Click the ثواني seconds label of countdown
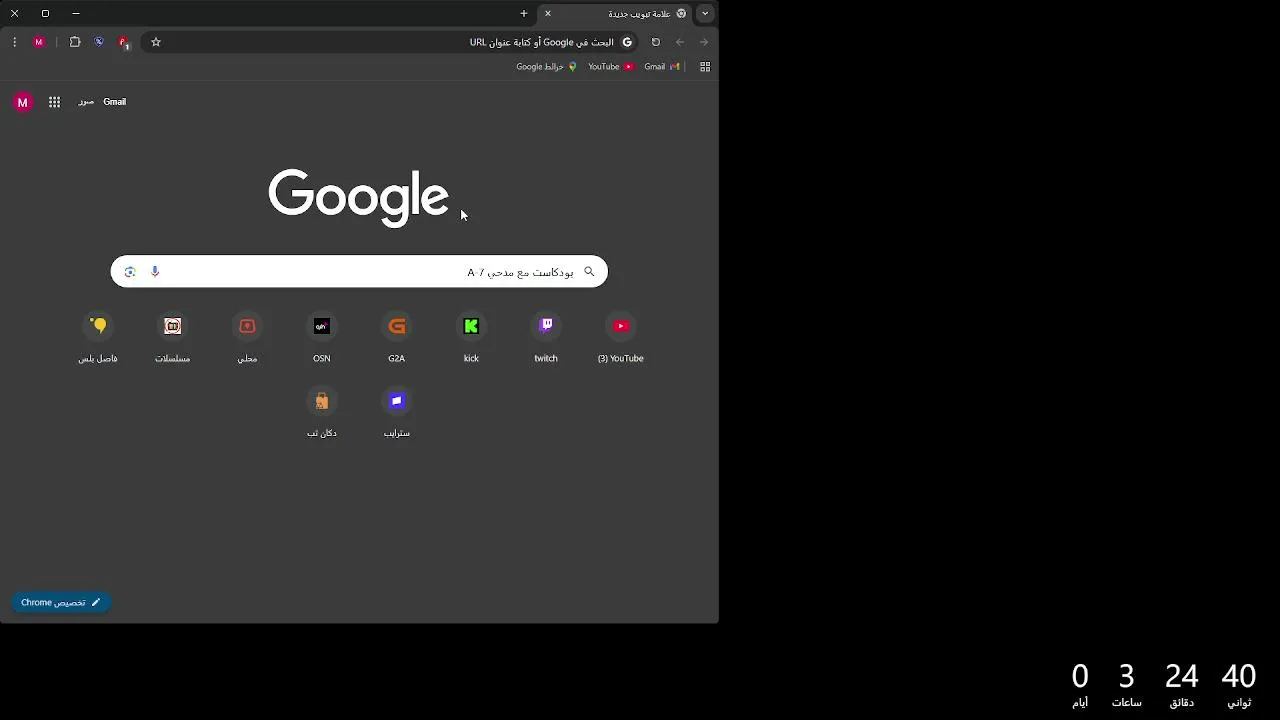The width and height of the screenshot is (1280, 720). coord(1239,703)
